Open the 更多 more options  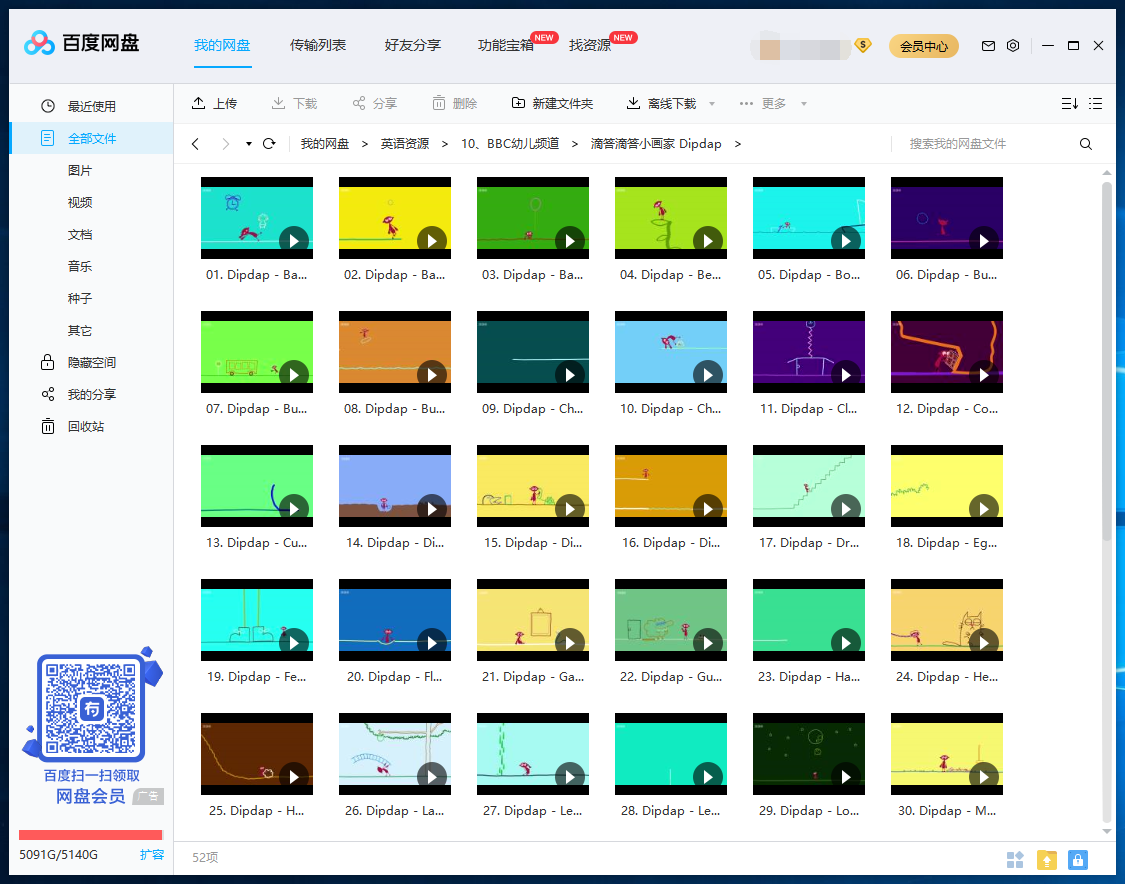point(763,103)
